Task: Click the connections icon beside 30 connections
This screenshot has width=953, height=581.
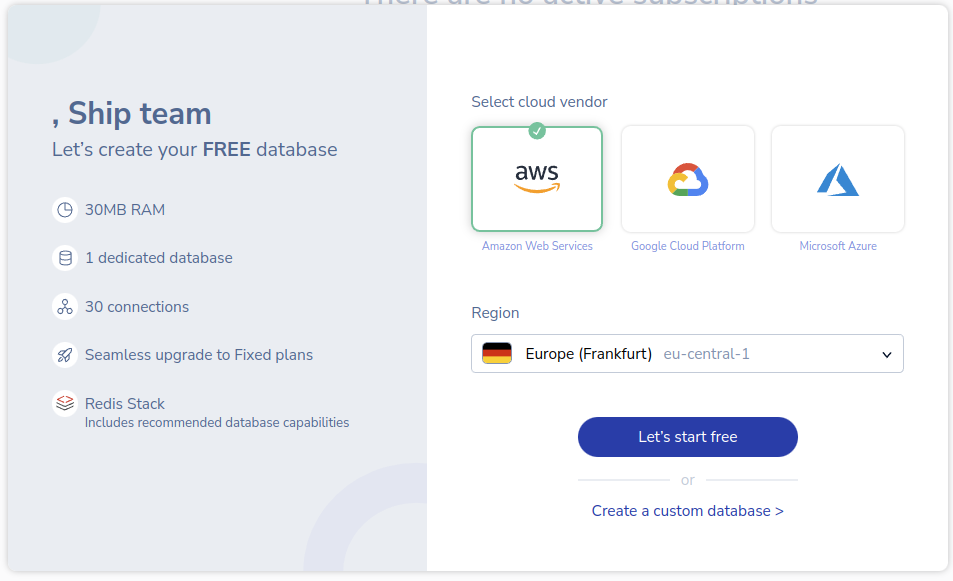Action: [x=65, y=306]
